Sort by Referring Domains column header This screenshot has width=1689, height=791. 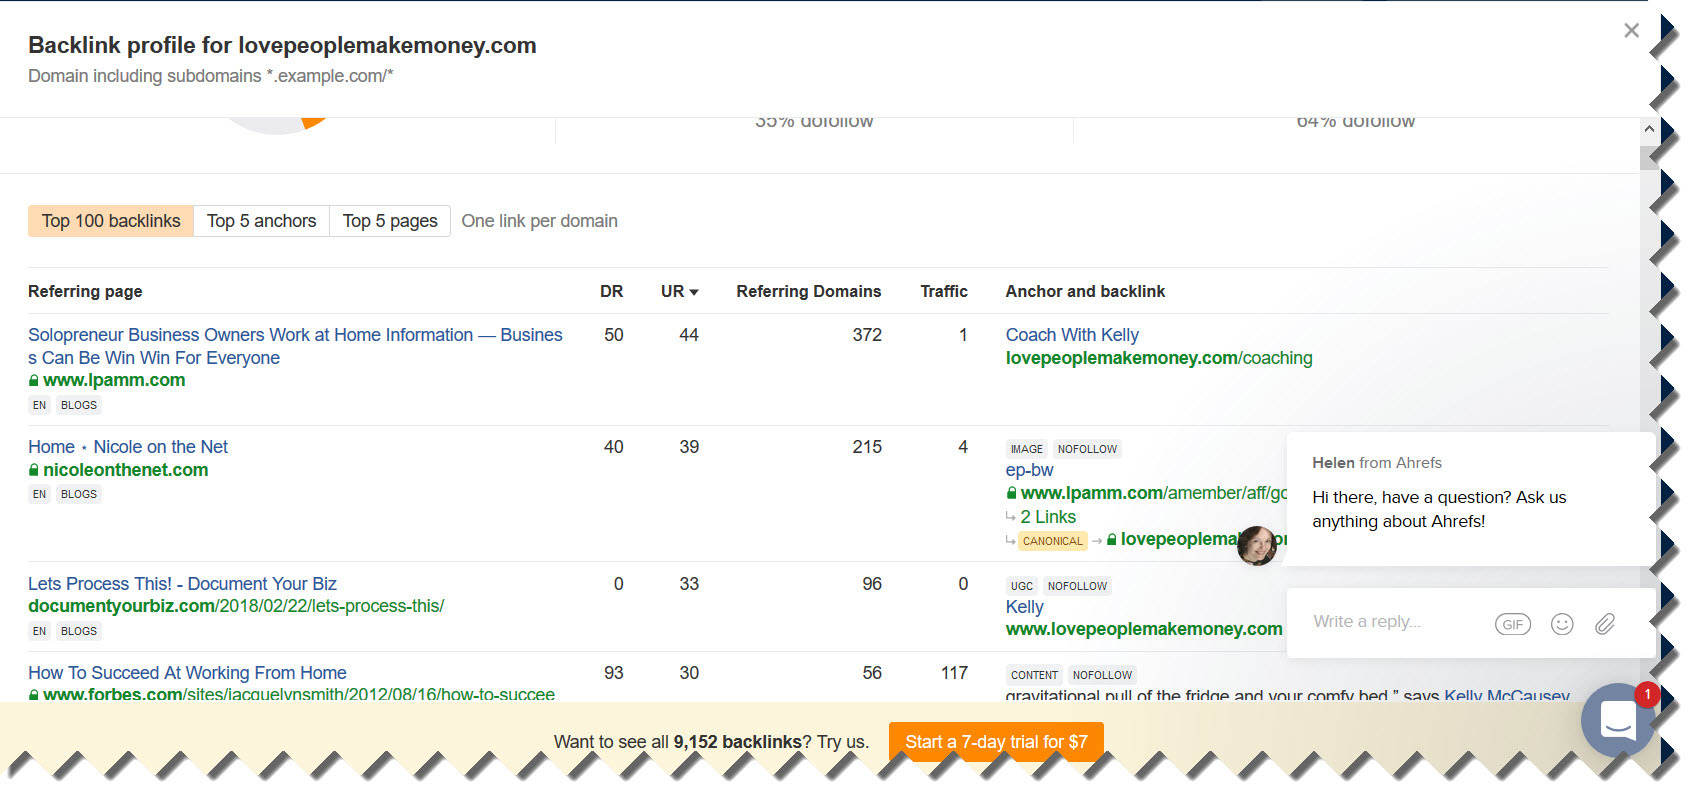click(x=808, y=291)
